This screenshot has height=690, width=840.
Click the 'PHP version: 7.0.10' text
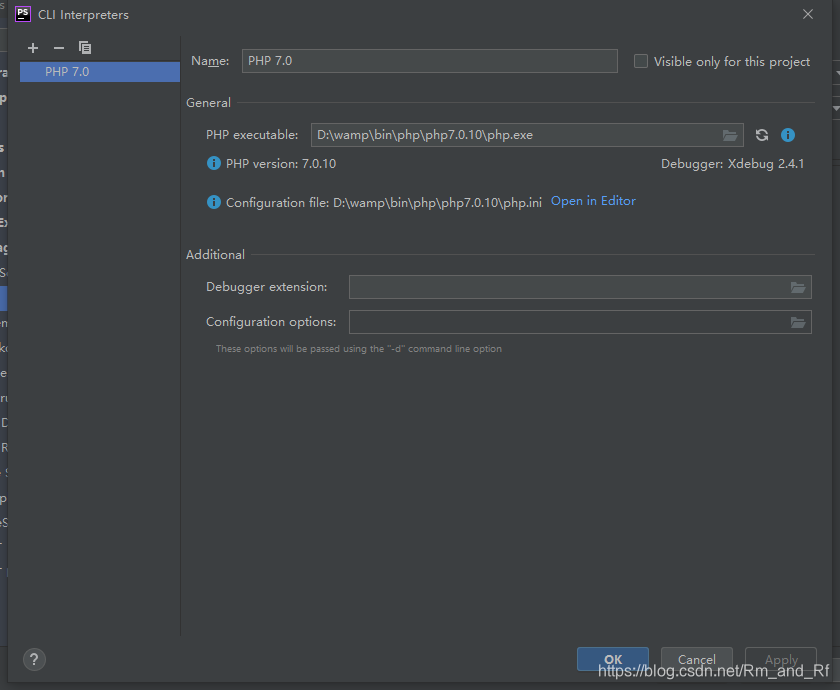[281, 164]
